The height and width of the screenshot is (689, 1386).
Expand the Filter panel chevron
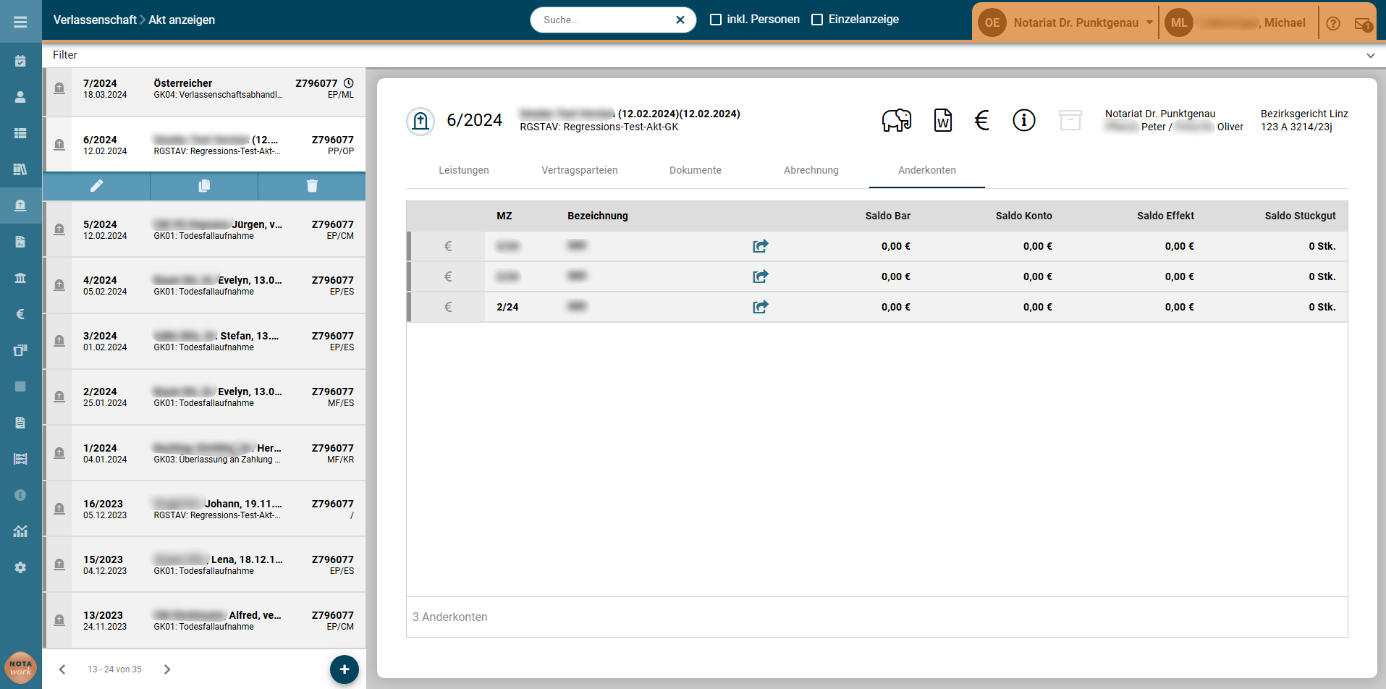pyautogui.click(x=1370, y=56)
